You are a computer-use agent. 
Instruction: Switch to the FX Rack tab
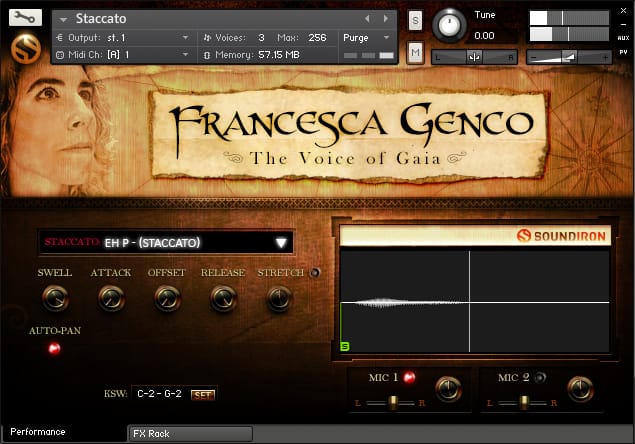click(x=190, y=434)
